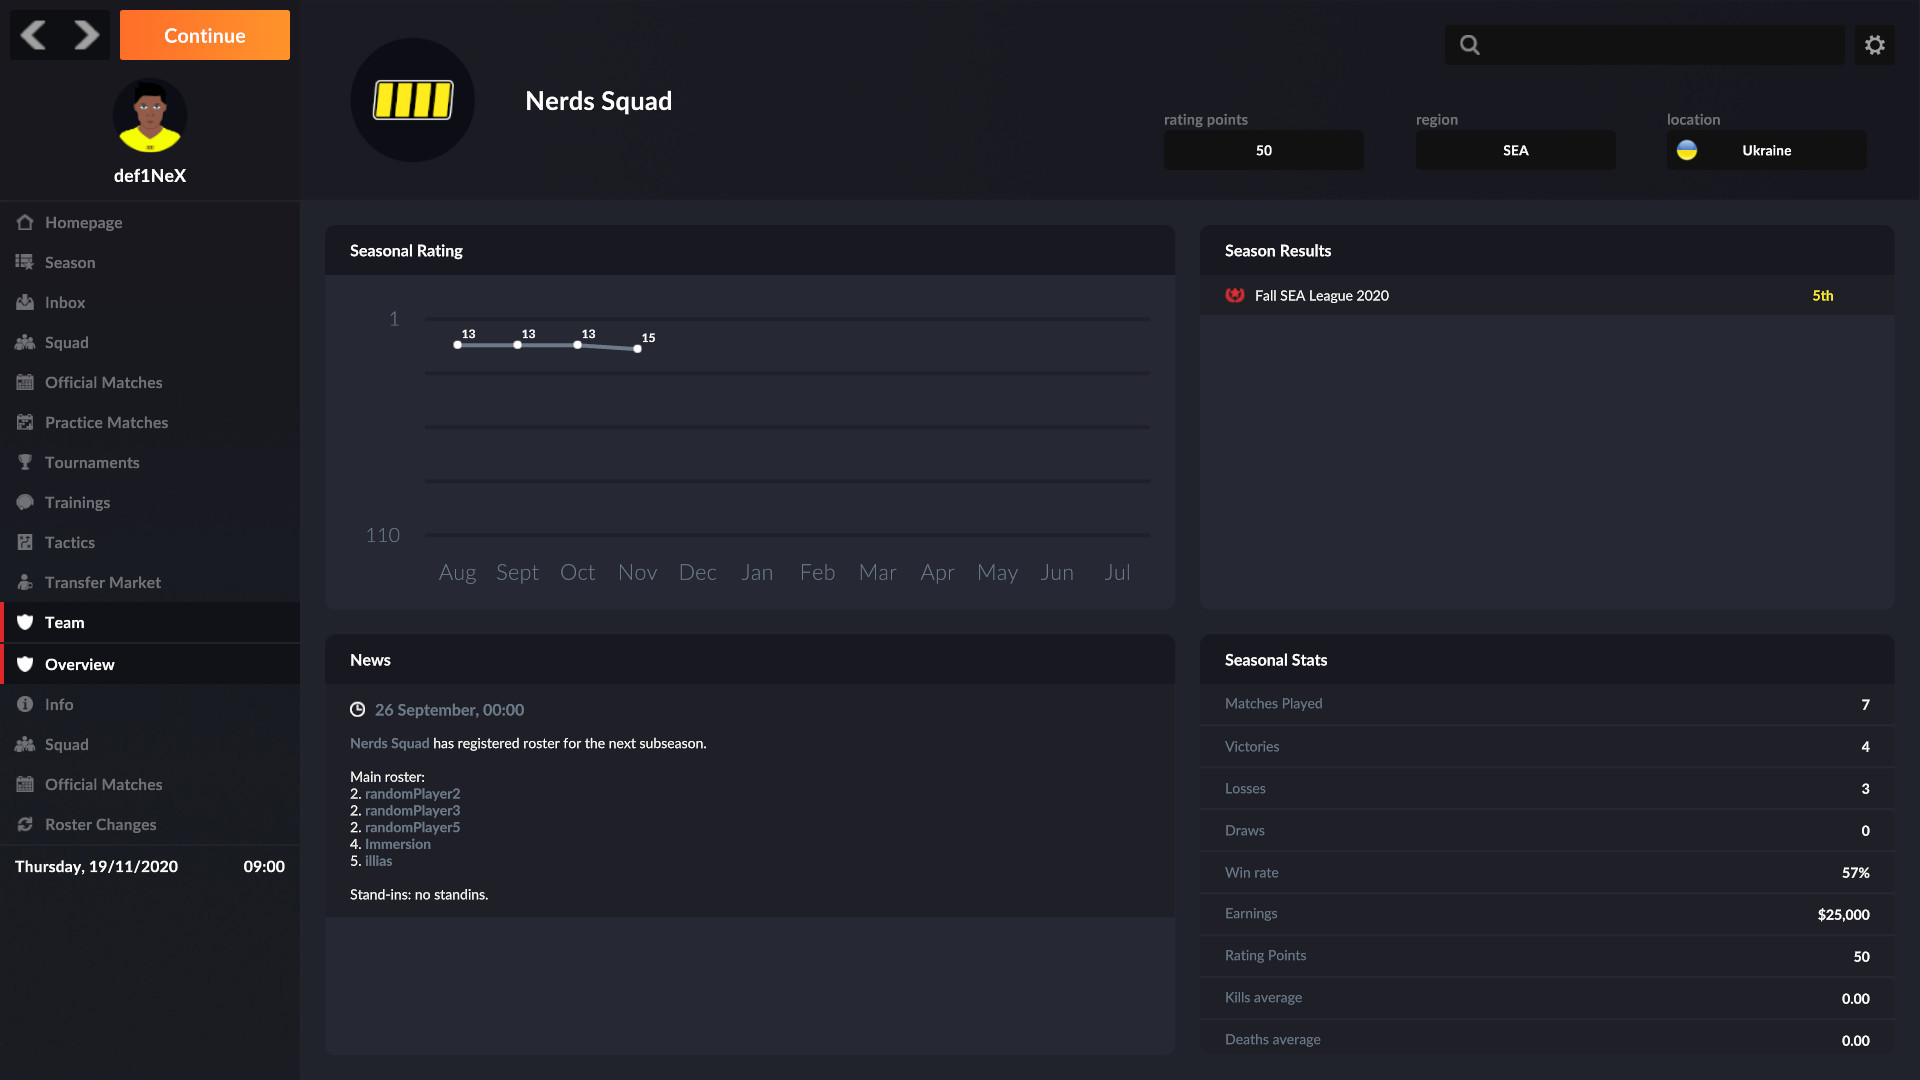
Task: Open the Inbox page
Action: tap(66, 302)
